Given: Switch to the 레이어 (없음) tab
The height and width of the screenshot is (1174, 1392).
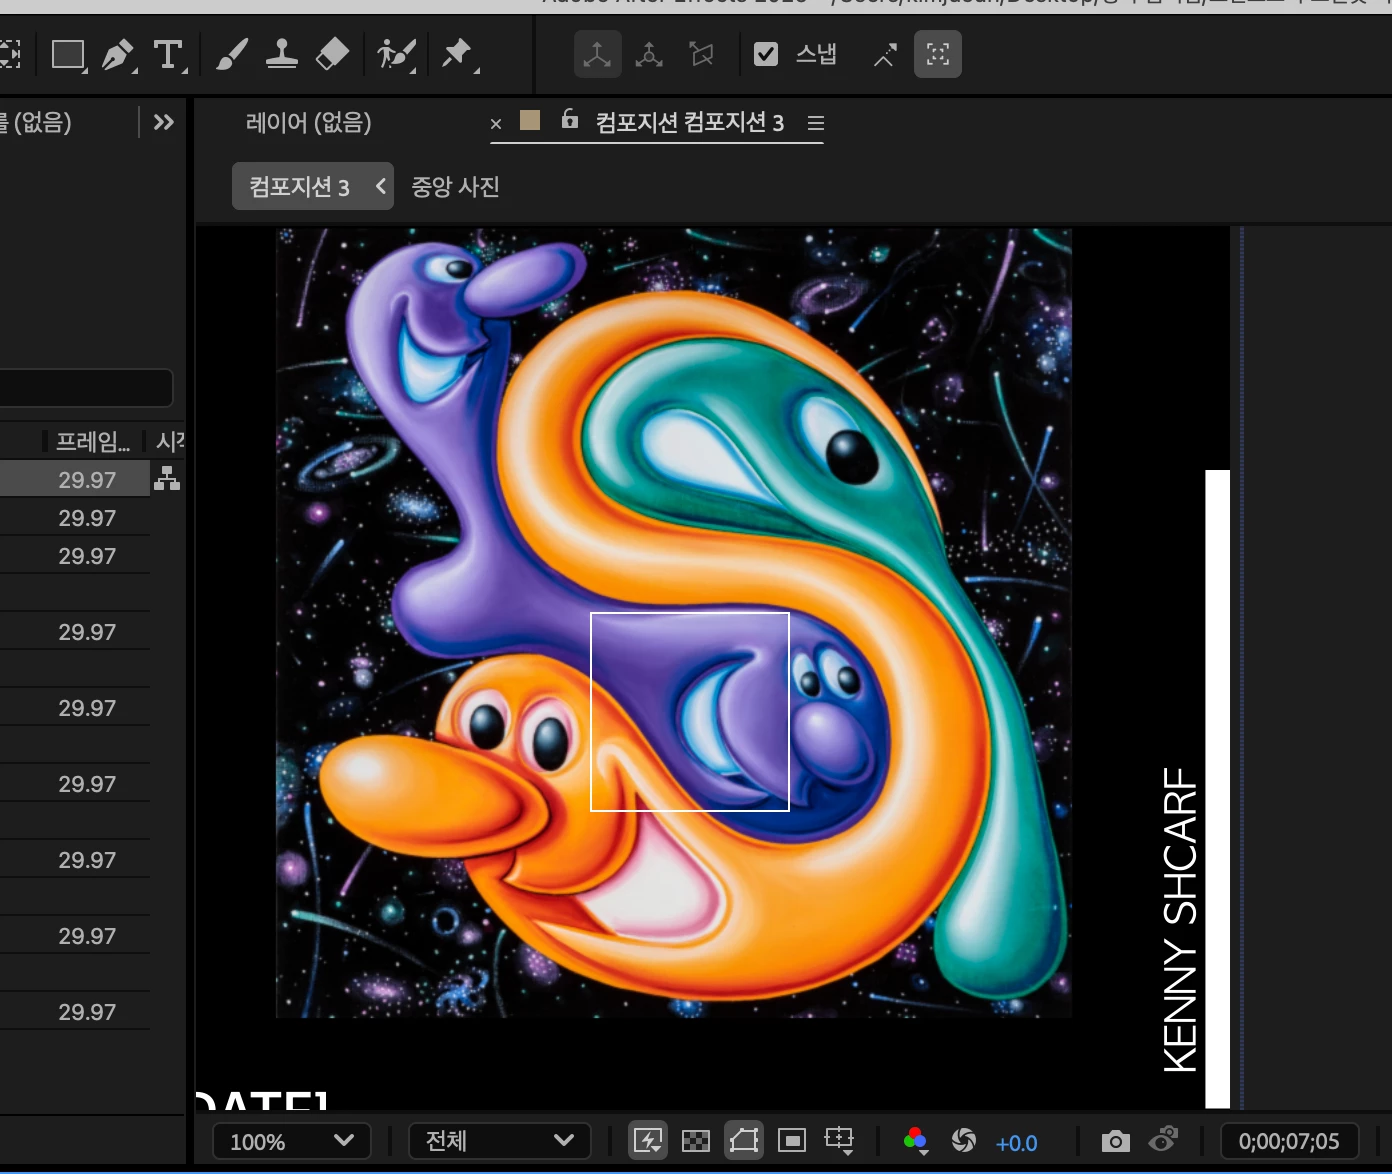Looking at the screenshot, I should click(309, 122).
